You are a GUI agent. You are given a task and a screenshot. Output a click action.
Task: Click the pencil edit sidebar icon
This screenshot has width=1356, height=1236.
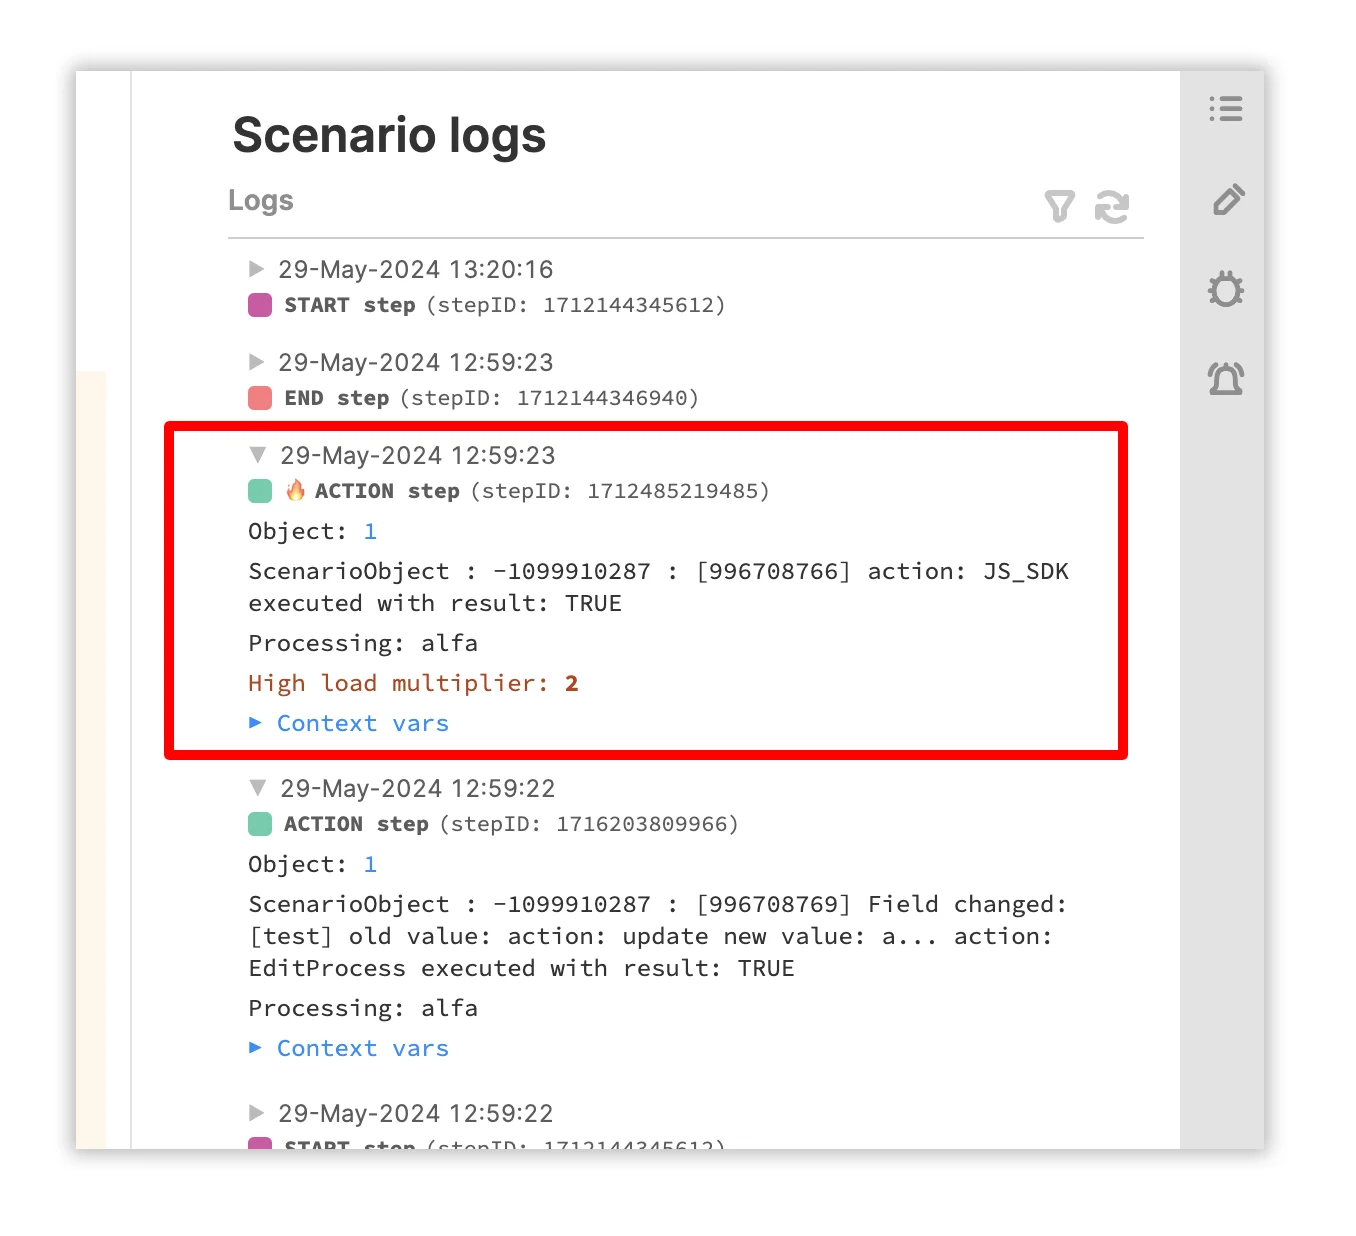pyautogui.click(x=1227, y=200)
